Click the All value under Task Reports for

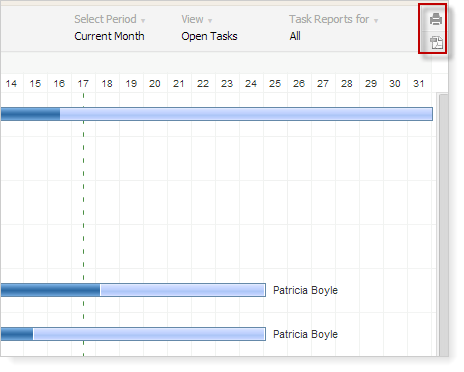coord(295,36)
